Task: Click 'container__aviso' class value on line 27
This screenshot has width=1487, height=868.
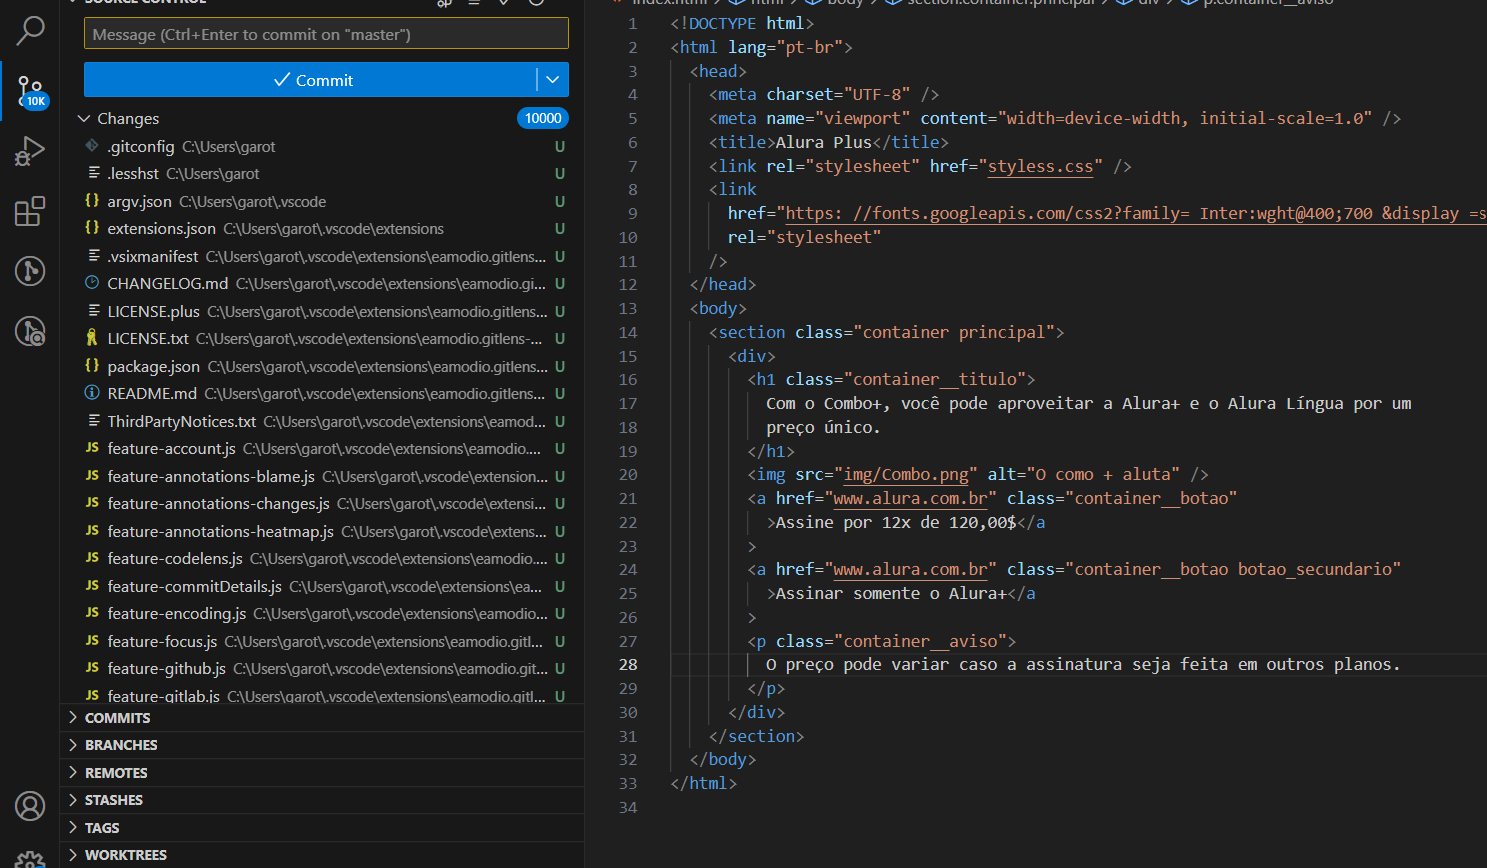Action: pyautogui.click(x=920, y=641)
